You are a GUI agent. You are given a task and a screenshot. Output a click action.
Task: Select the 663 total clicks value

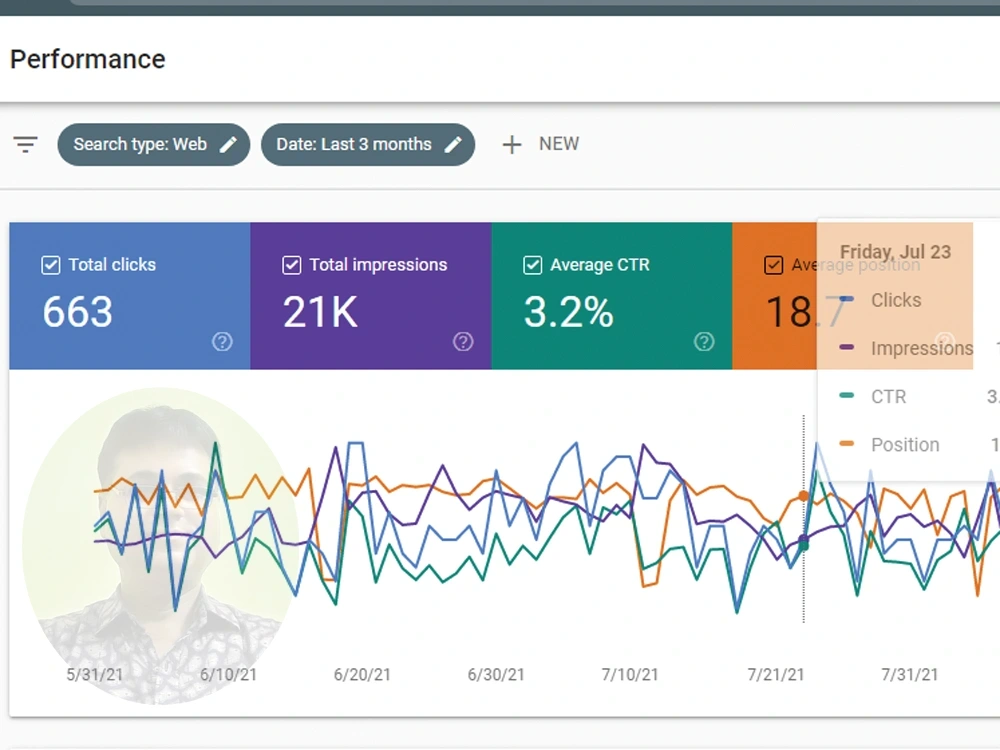pos(78,312)
